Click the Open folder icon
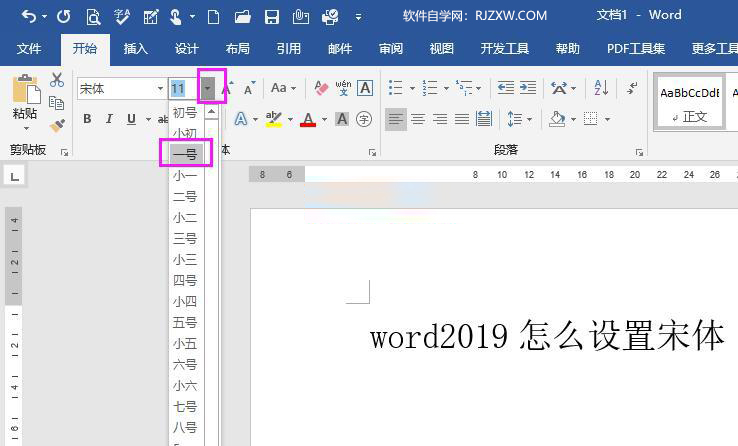 pyautogui.click(x=242, y=17)
